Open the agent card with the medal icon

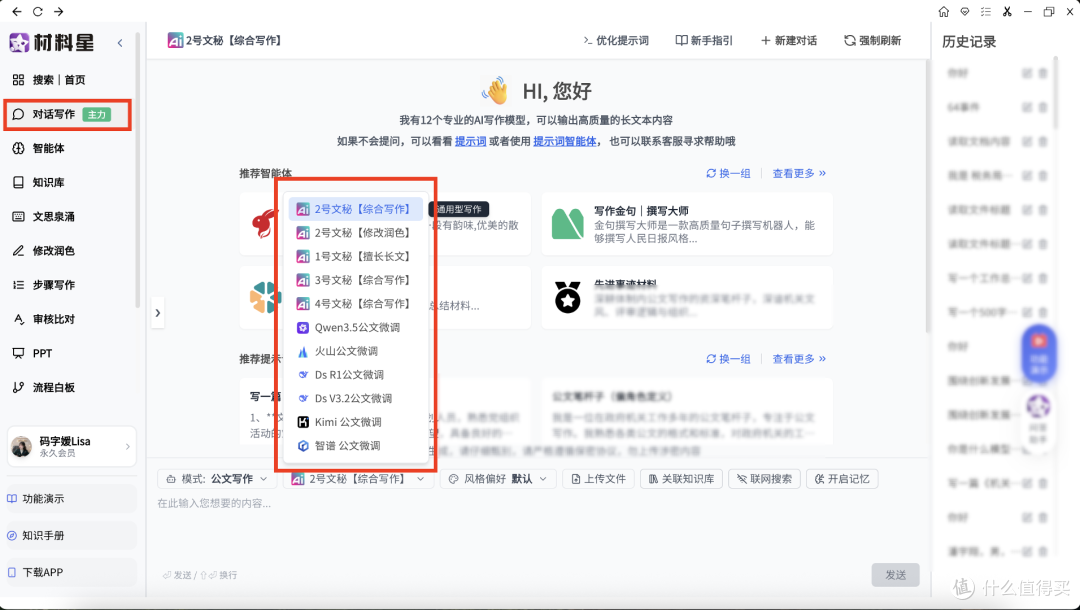(687, 298)
